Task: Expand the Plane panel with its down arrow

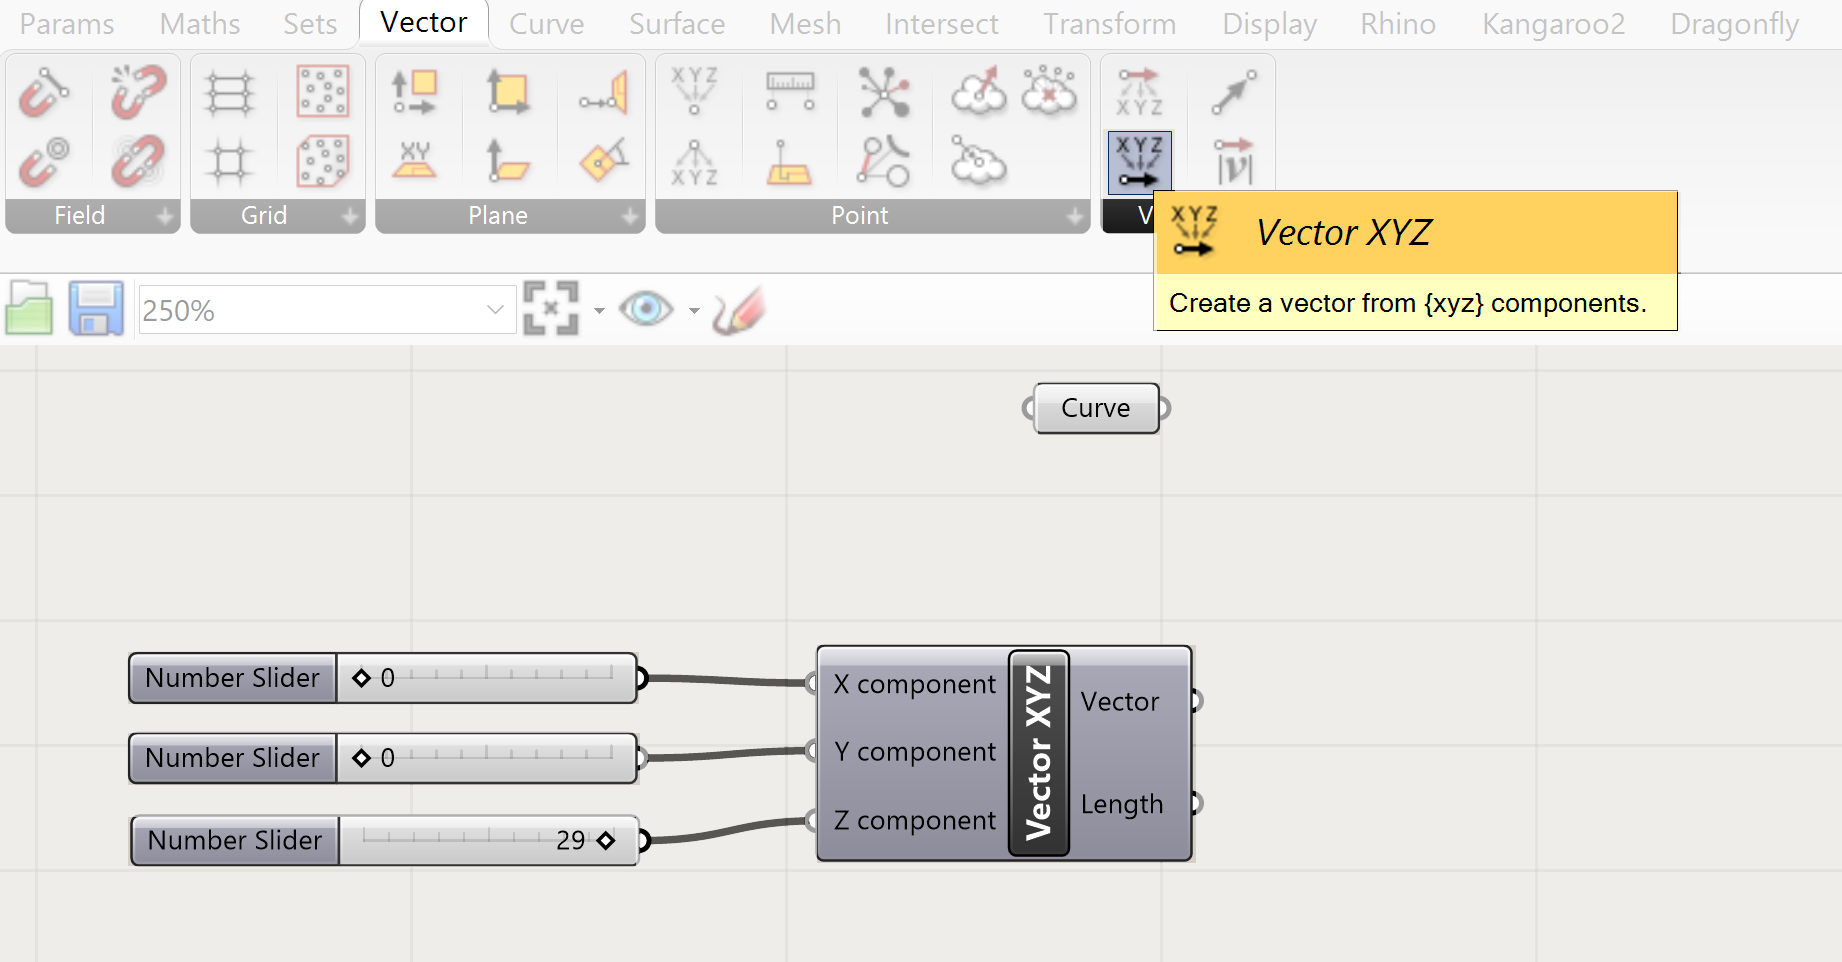Action: (629, 215)
